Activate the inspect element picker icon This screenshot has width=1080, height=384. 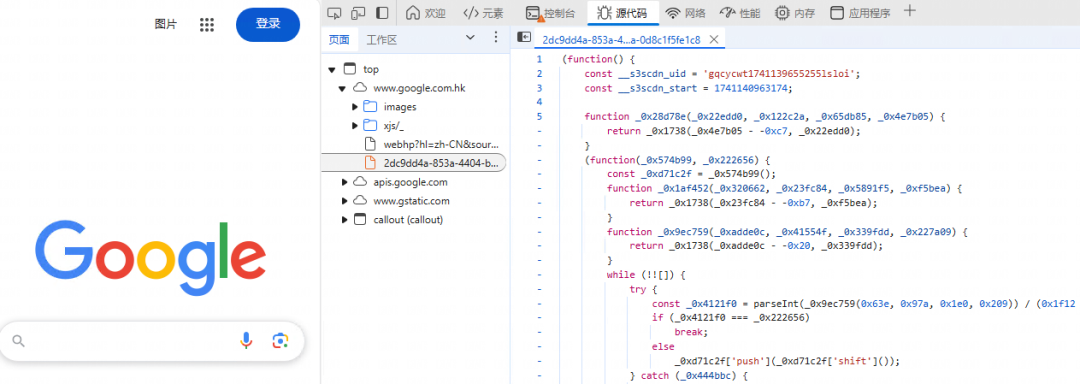click(x=334, y=12)
